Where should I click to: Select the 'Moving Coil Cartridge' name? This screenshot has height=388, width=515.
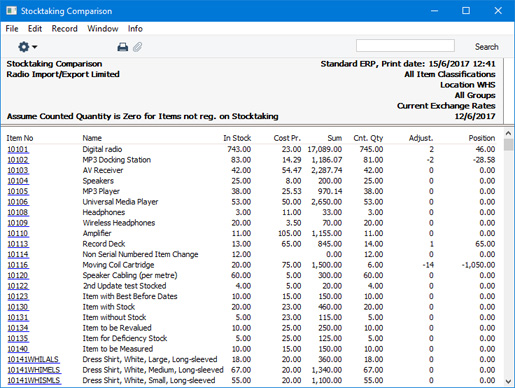[118, 265]
